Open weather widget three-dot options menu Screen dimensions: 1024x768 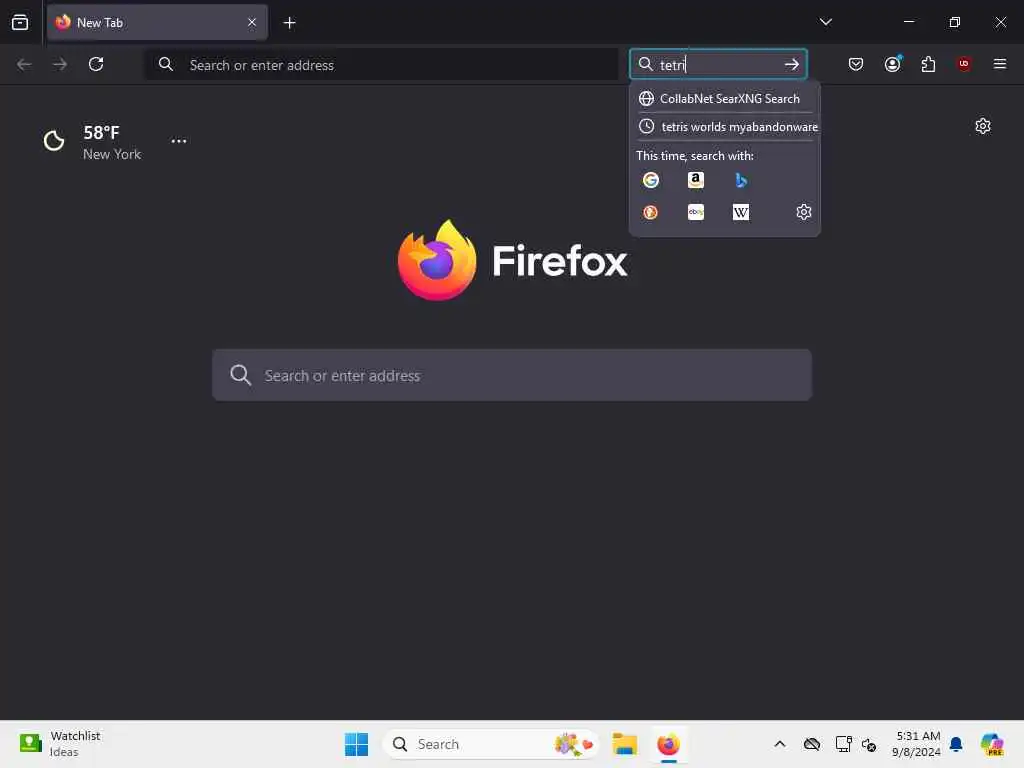click(x=178, y=141)
